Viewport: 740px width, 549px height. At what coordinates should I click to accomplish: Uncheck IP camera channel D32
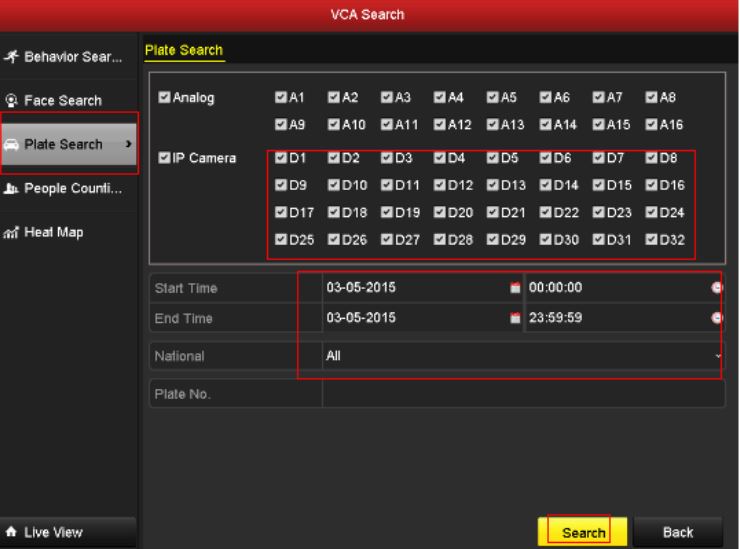click(651, 240)
